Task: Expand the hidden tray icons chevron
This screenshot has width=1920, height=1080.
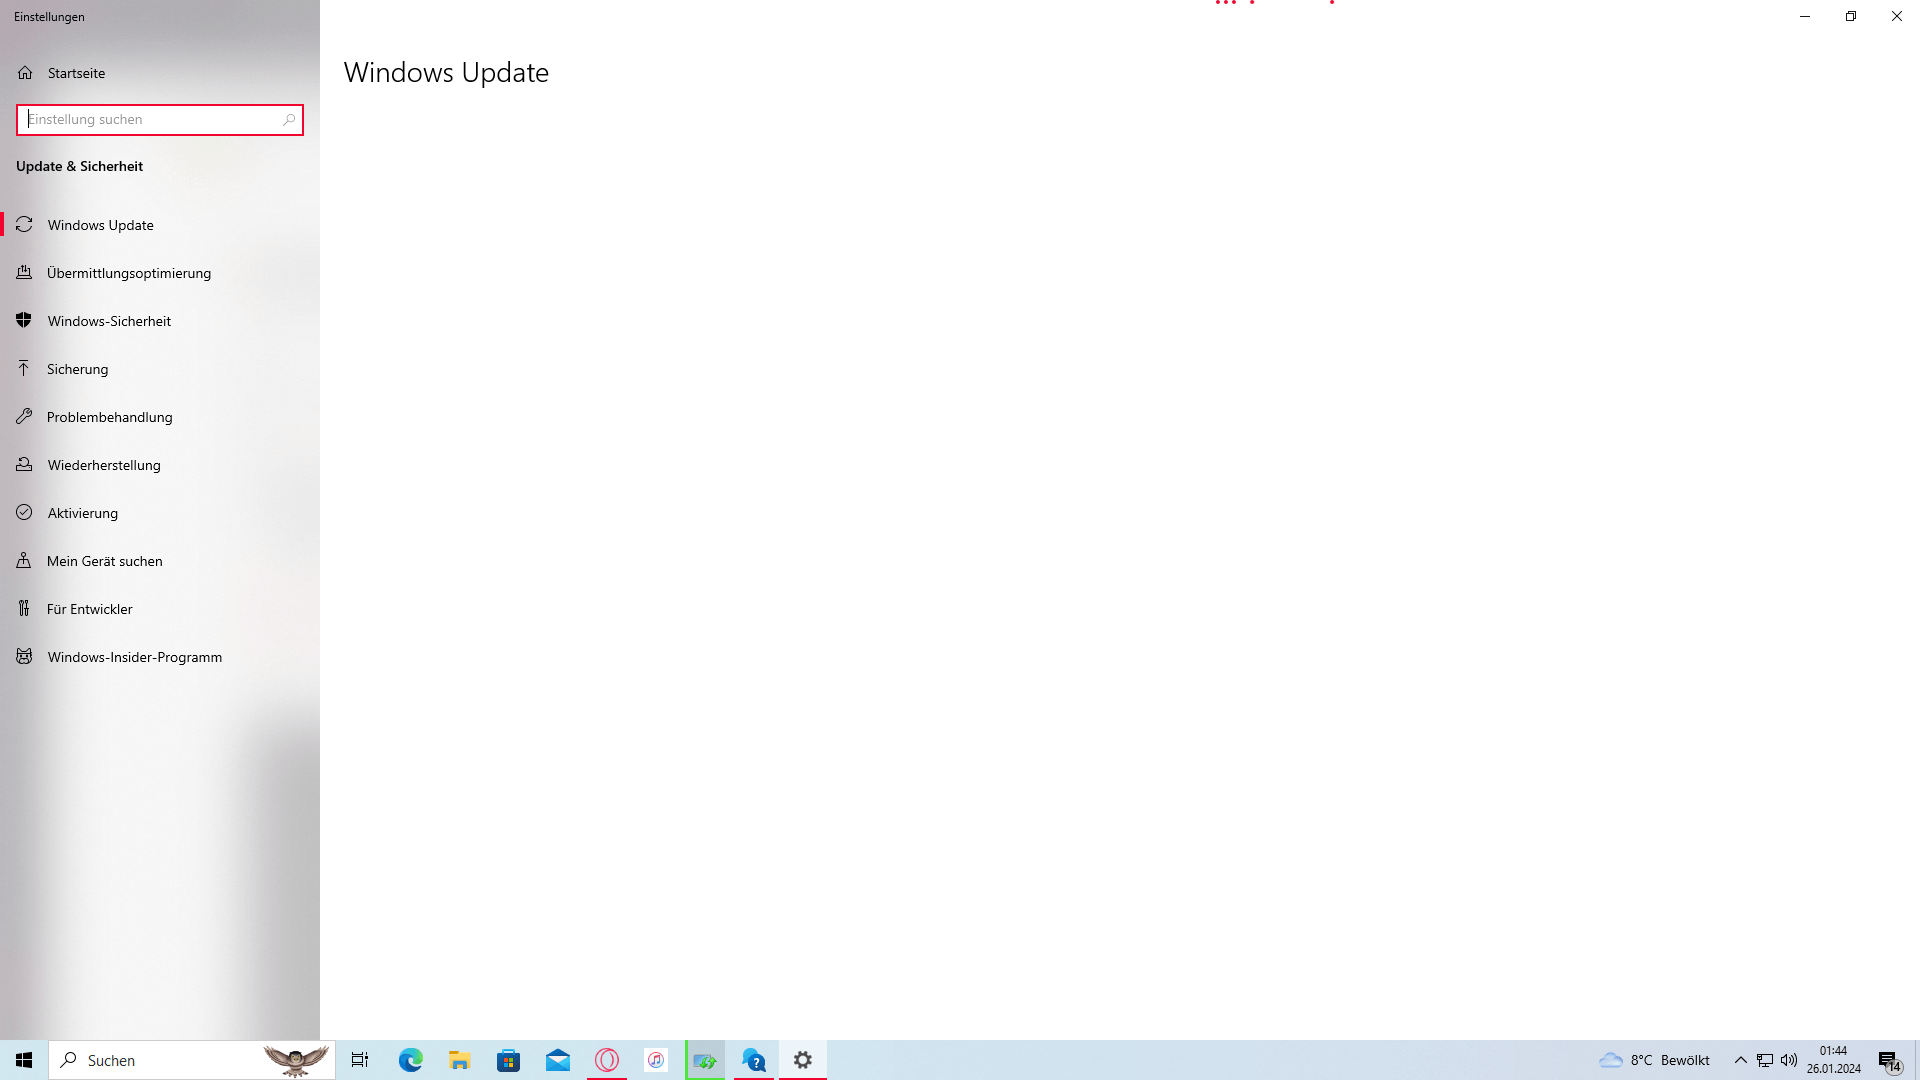Action: pyautogui.click(x=1741, y=1060)
